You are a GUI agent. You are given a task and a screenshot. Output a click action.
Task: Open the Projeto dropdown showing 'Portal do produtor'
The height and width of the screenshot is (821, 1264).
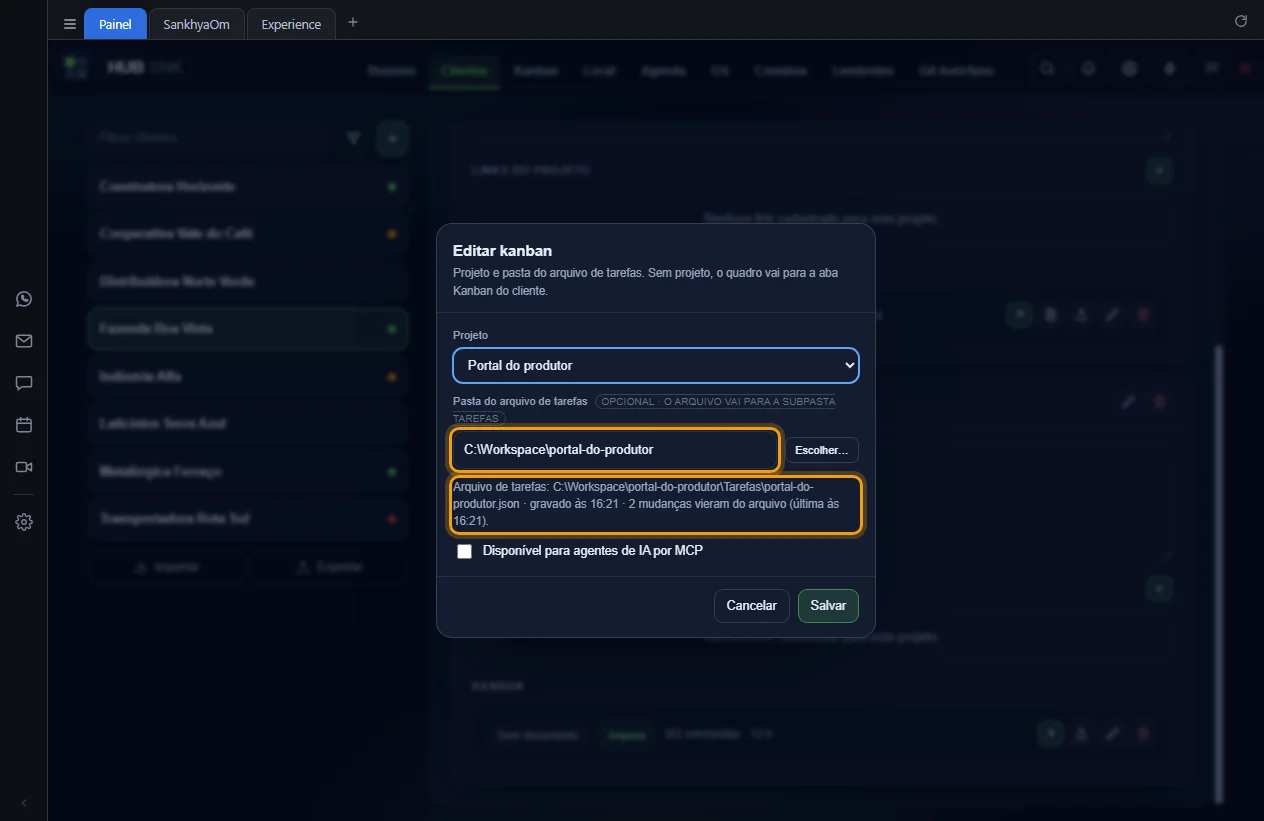point(656,365)
